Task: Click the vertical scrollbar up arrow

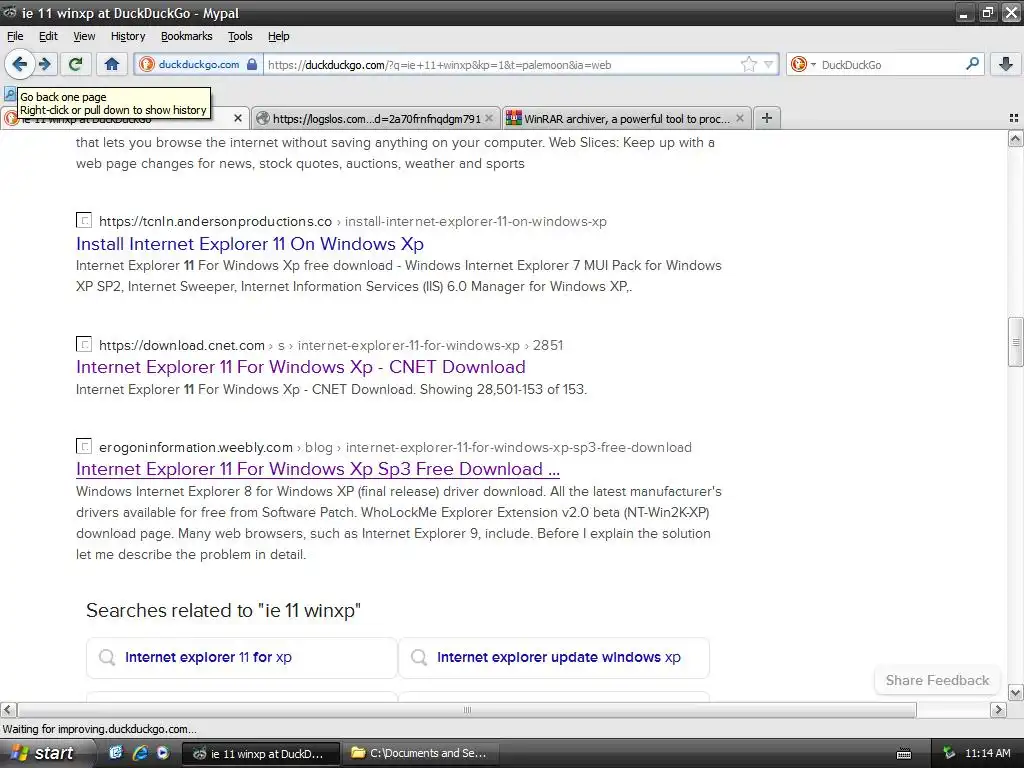Action: point(1015,139)
